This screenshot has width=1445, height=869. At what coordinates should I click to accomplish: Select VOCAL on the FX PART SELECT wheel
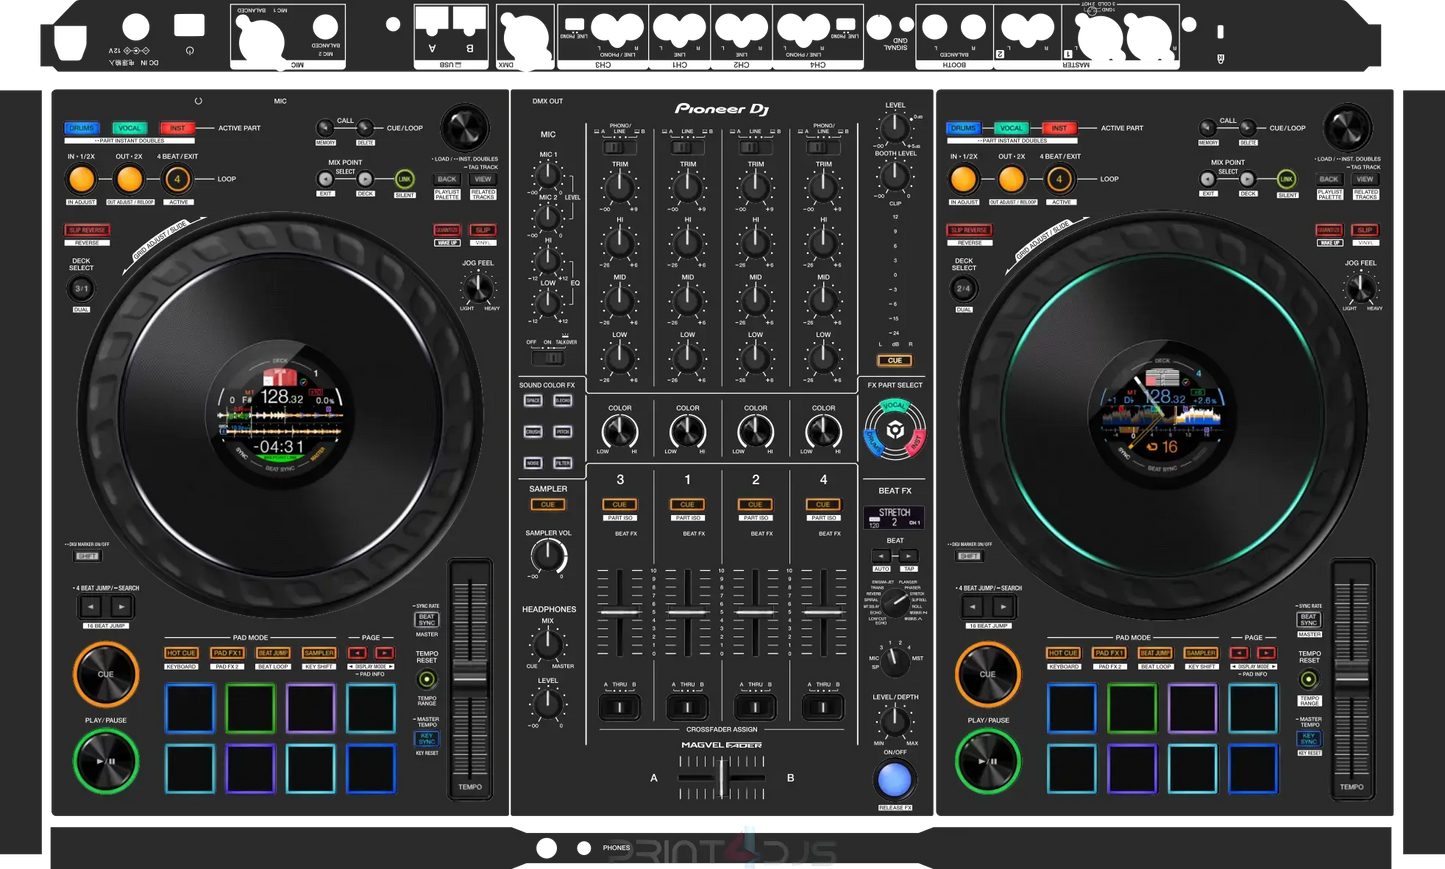click(x=893, y=404)
